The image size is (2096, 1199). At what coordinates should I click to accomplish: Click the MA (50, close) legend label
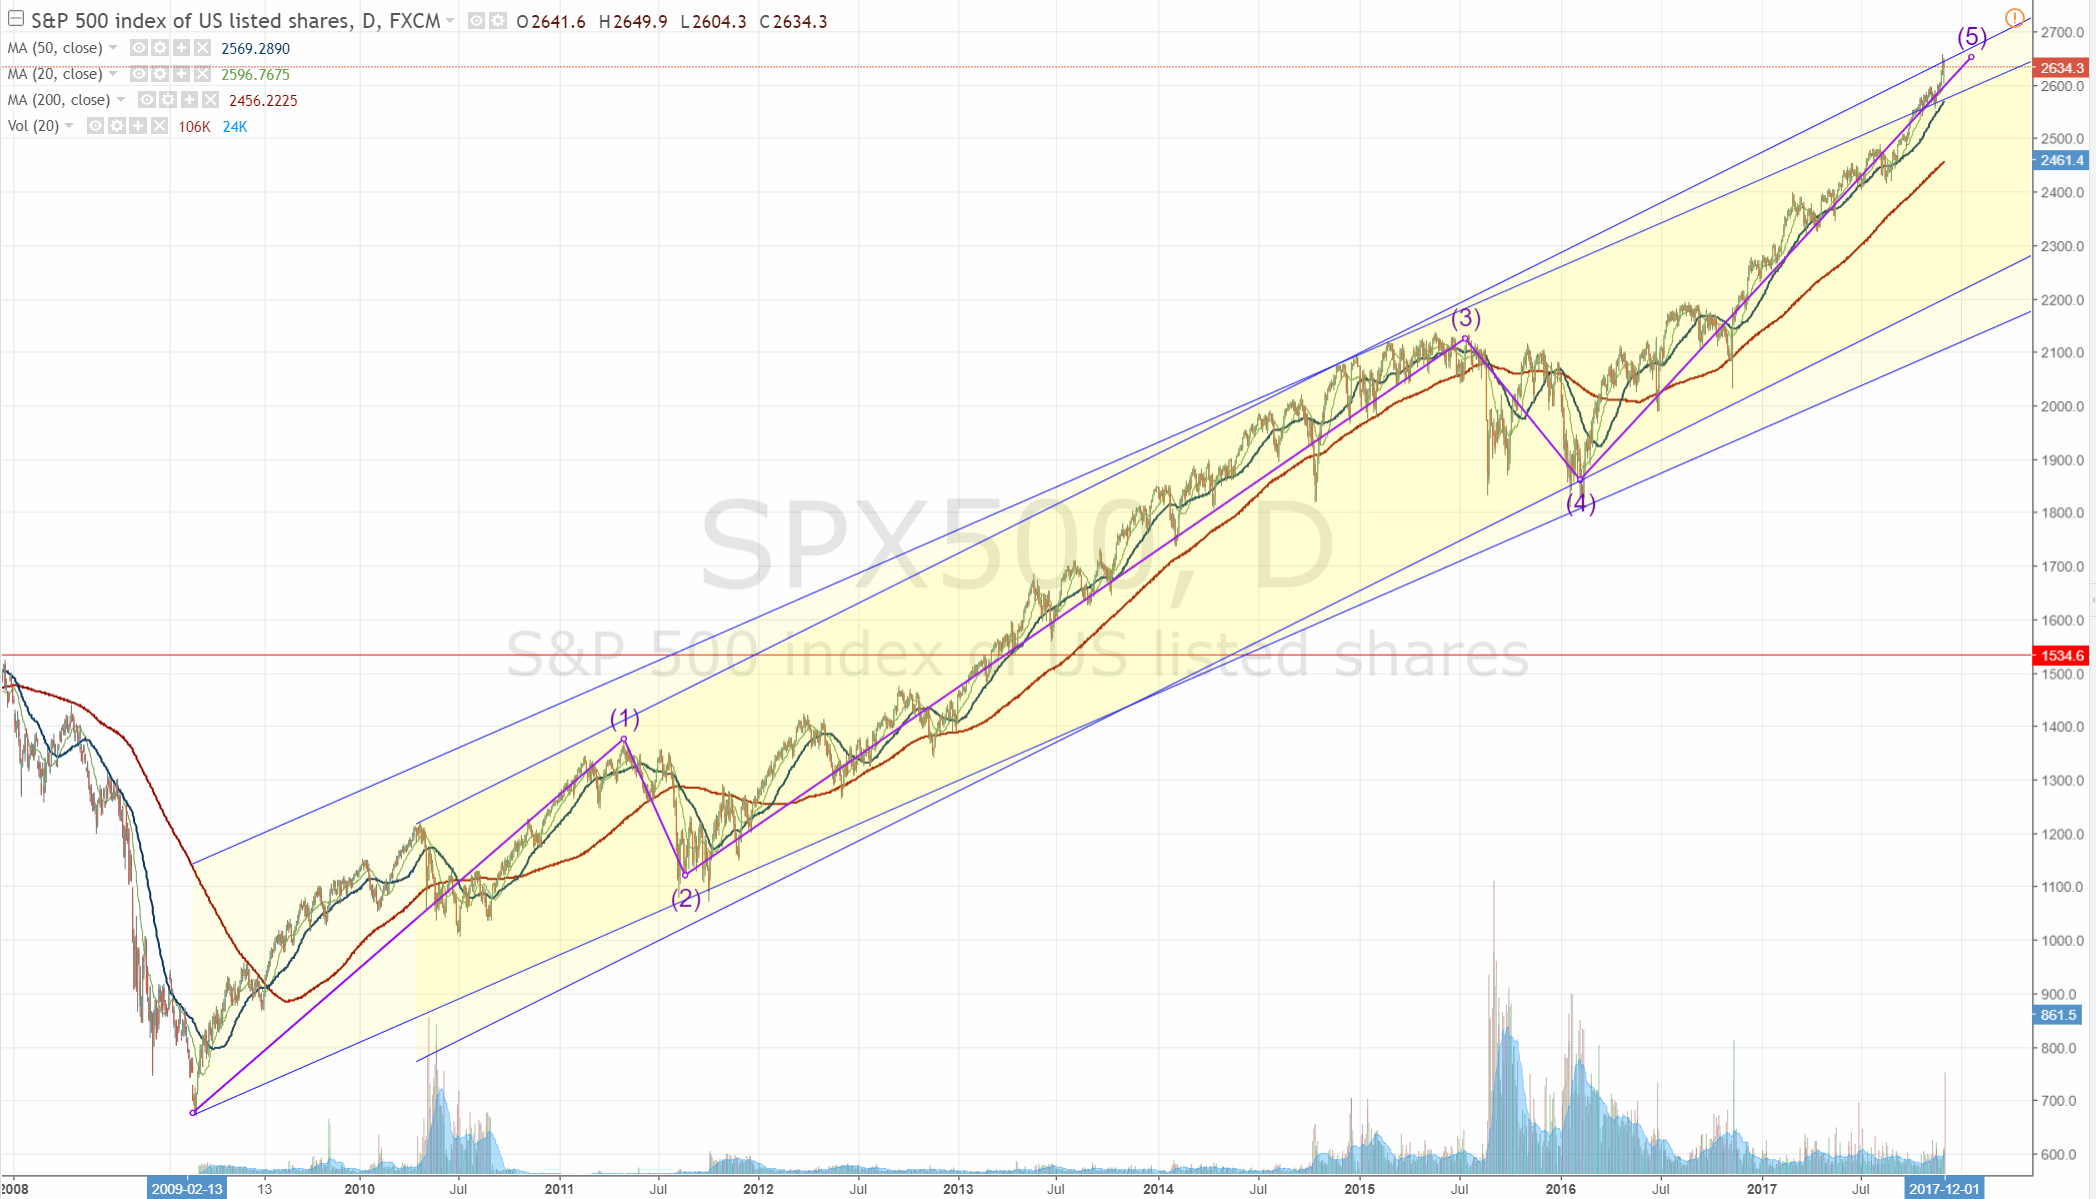[x=55, y=48]
